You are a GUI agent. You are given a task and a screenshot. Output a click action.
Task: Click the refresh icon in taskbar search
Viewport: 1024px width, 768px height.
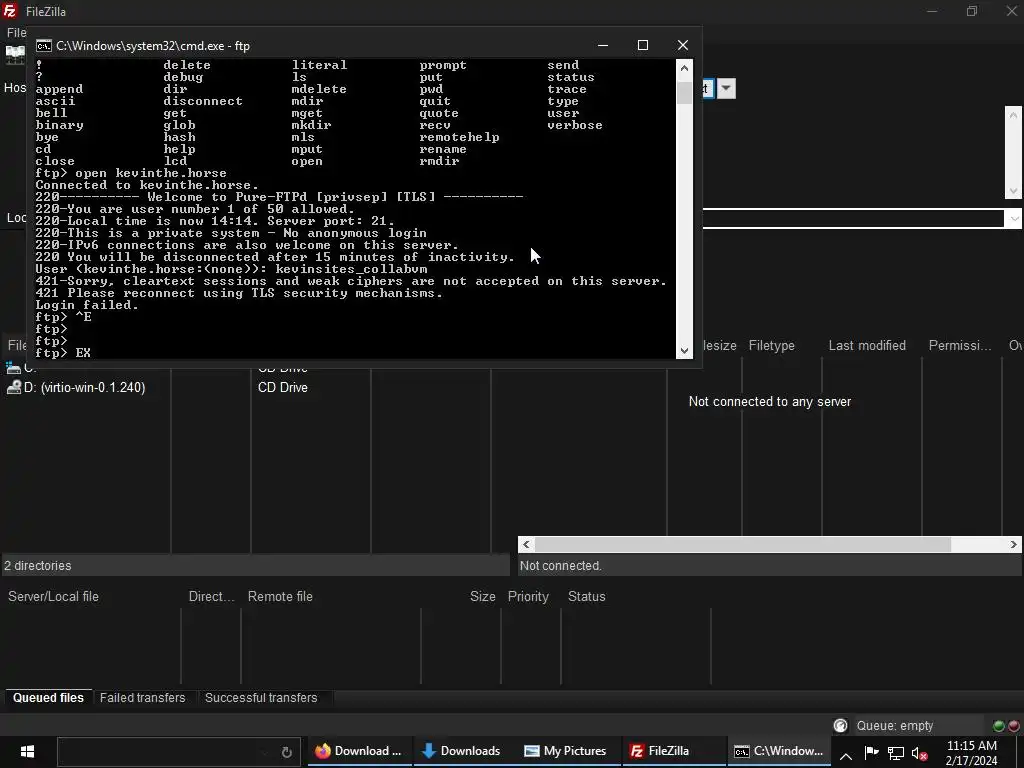[286, 752]
